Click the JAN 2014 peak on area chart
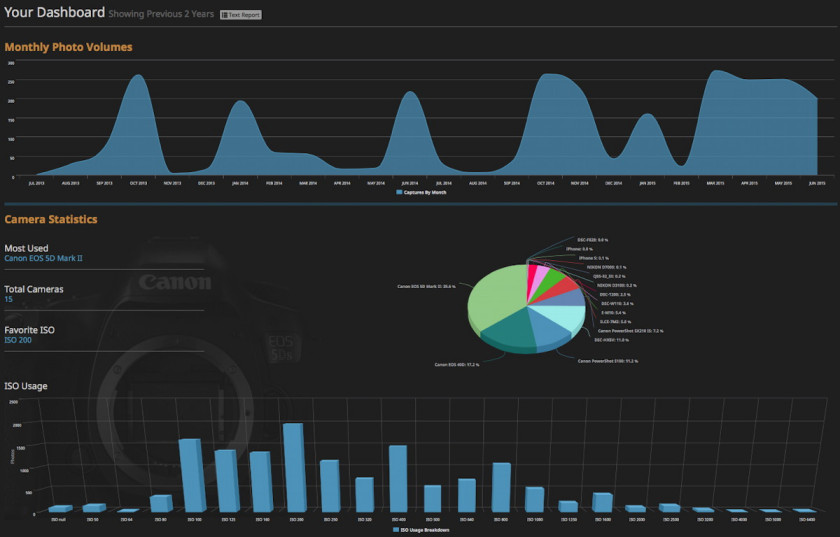The height and width of the screenshot is (537, 840). click(x=240, y=102)
